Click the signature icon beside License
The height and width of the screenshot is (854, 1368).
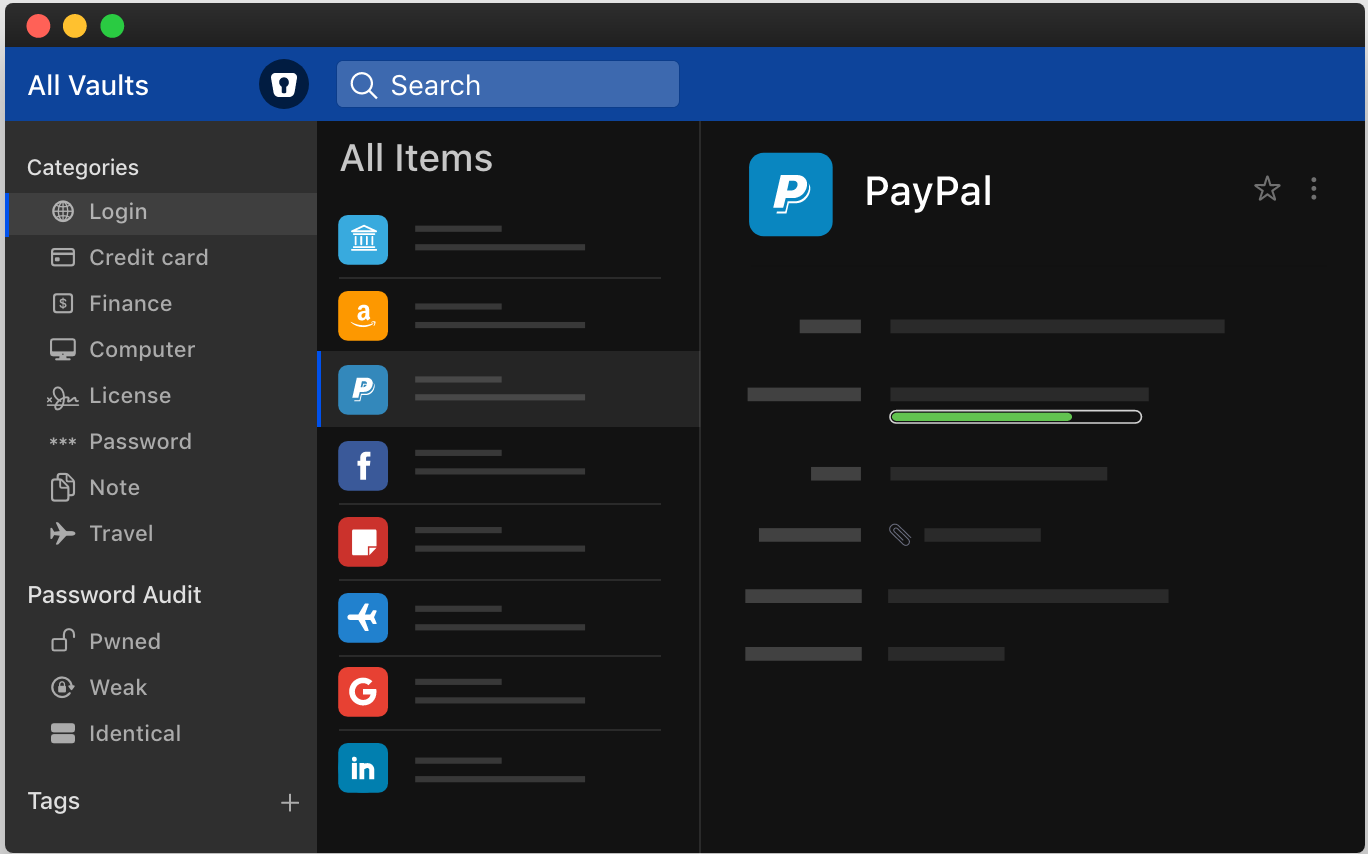coord(63,397)
